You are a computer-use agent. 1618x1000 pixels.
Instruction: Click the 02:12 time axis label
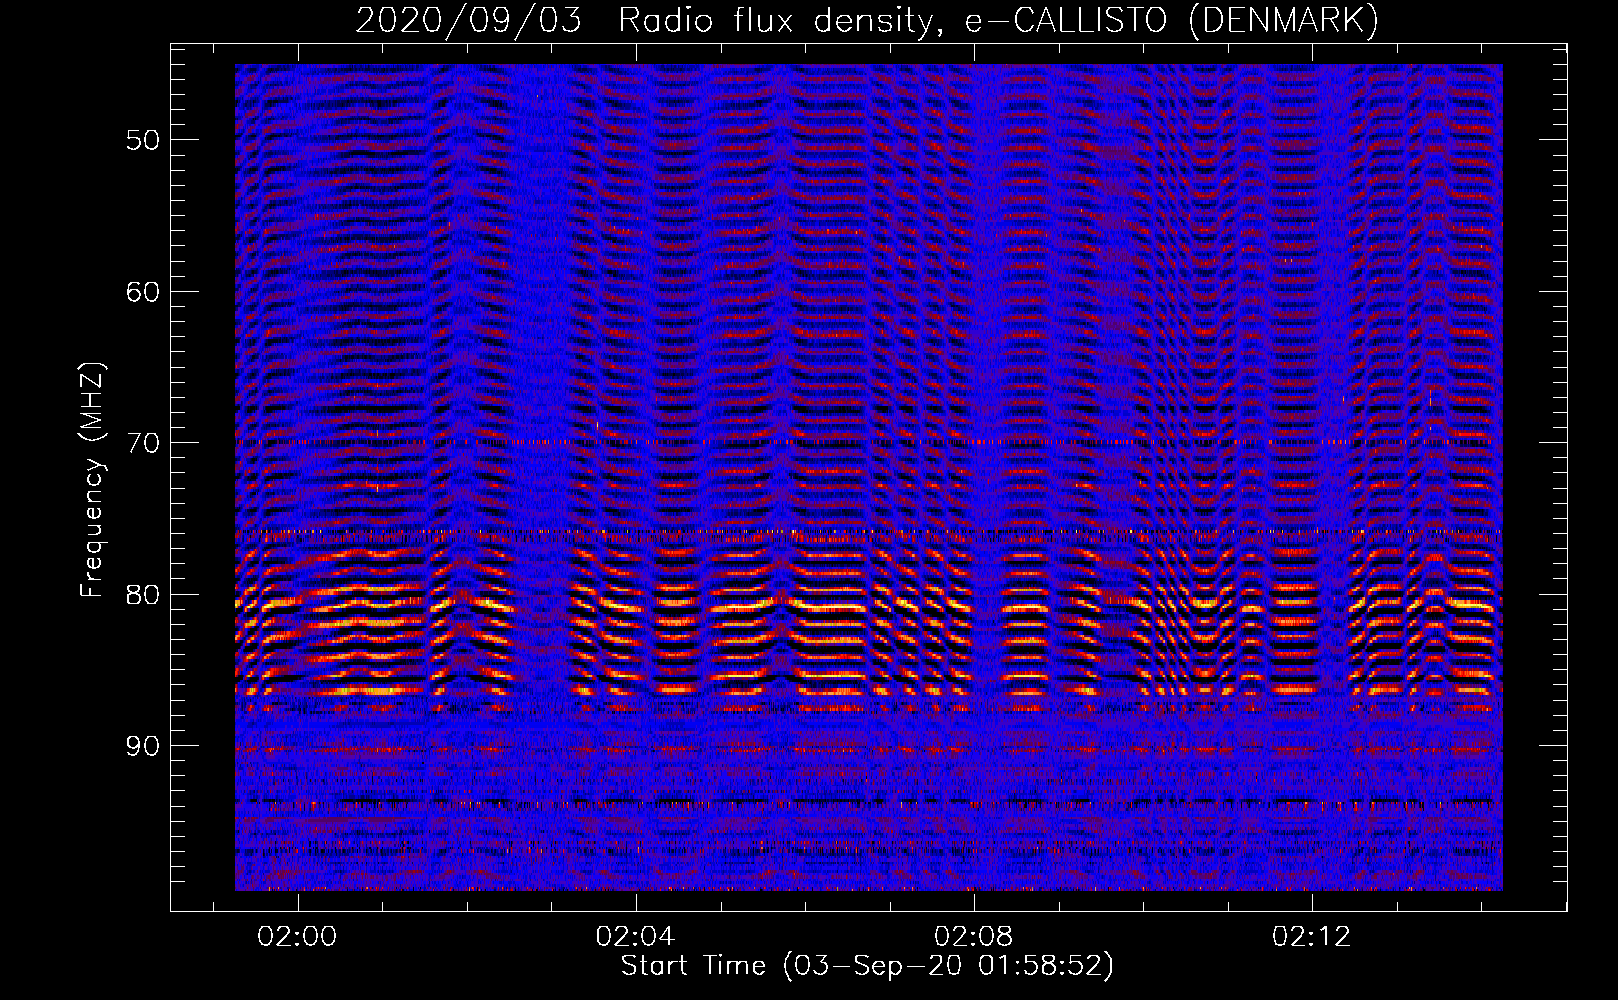pos(1311,937)
